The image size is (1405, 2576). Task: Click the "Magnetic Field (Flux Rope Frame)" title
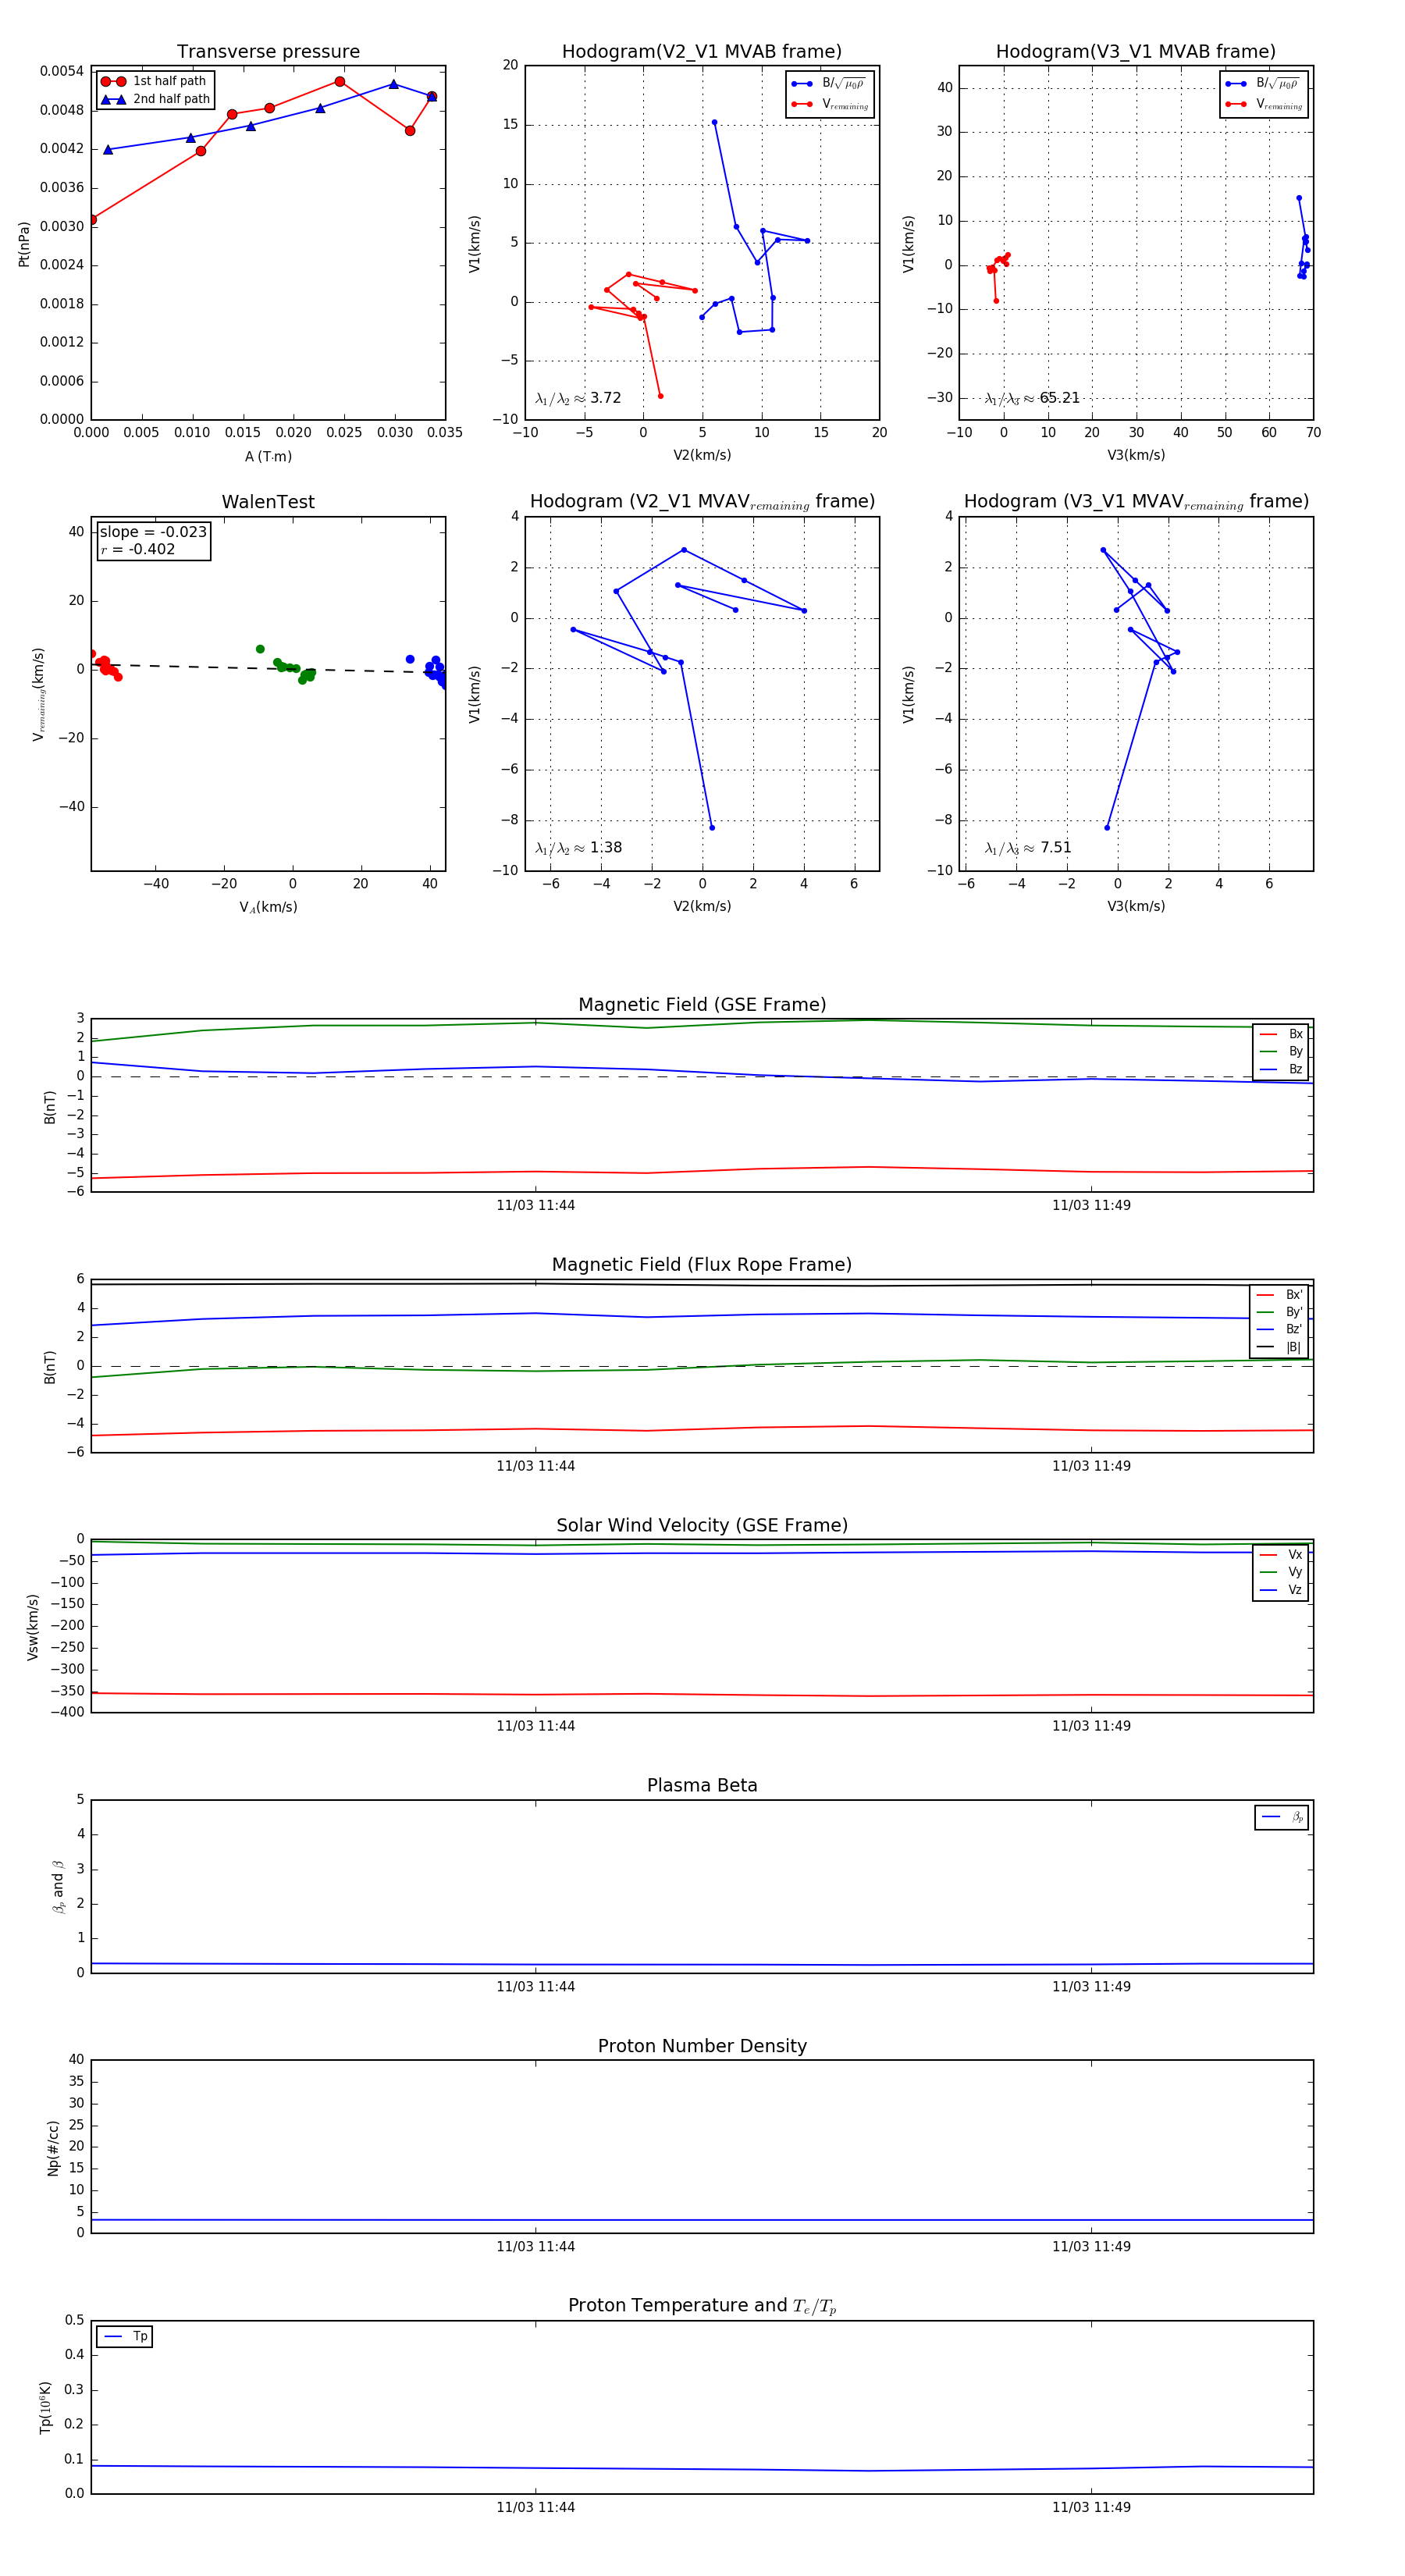tap(702, 1265)
